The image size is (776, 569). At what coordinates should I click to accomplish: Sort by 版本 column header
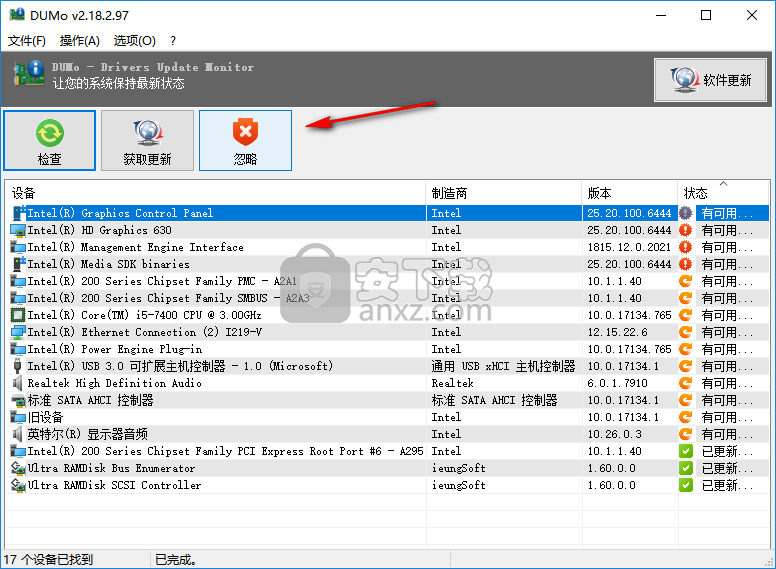click(x=630, y=193)
